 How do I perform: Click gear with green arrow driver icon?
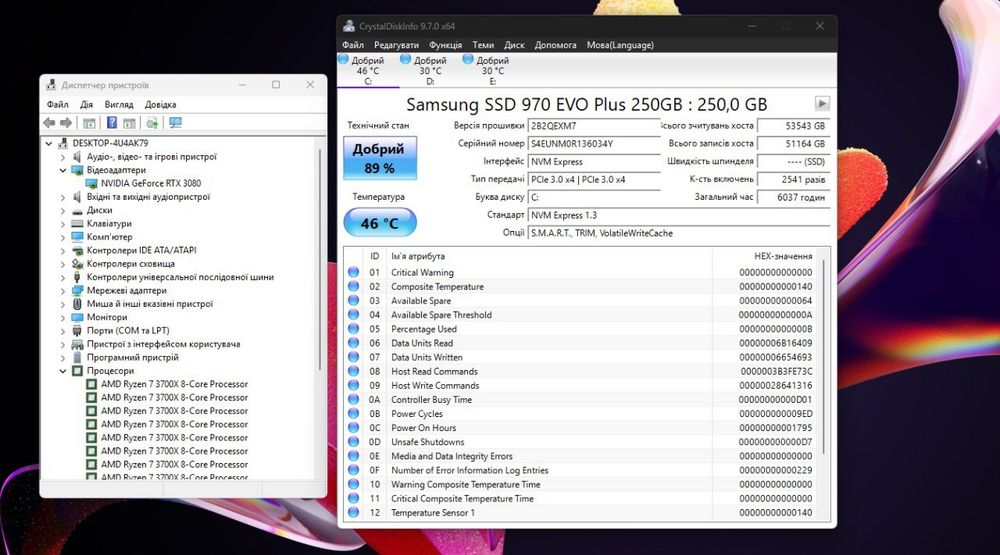152,122
